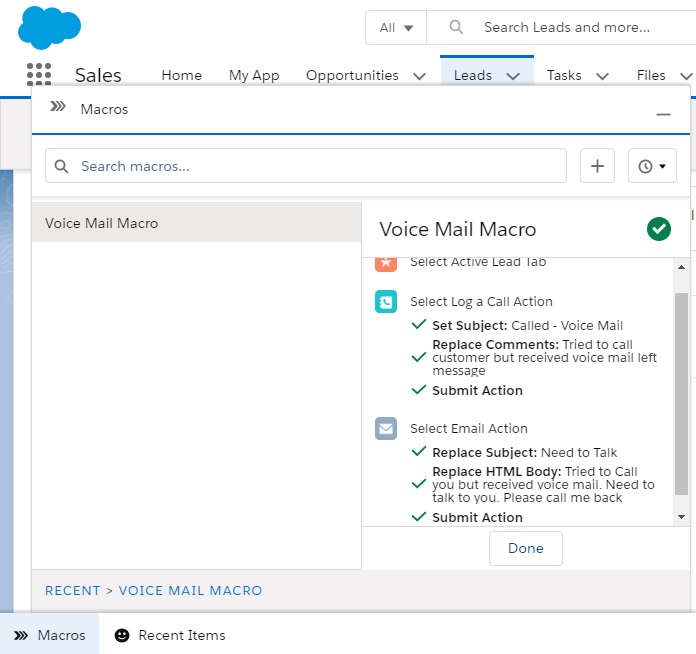Select the Leads tab
Viewport: 696px width, 654px height.
(x=473, y=75)
